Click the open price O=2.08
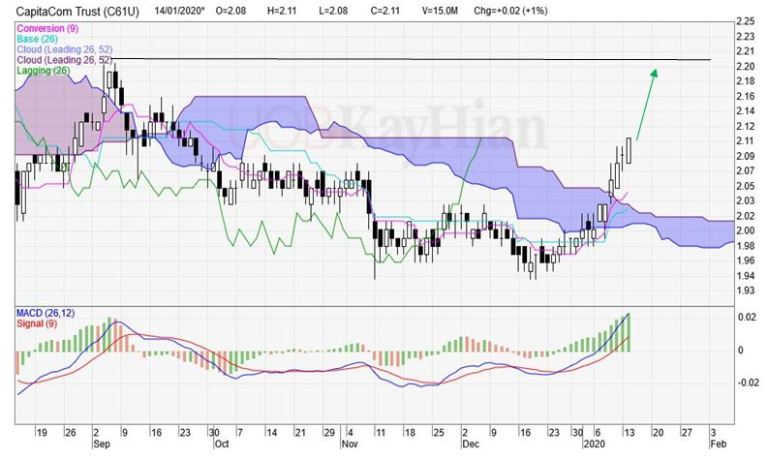768x460 pixels. 230,10
